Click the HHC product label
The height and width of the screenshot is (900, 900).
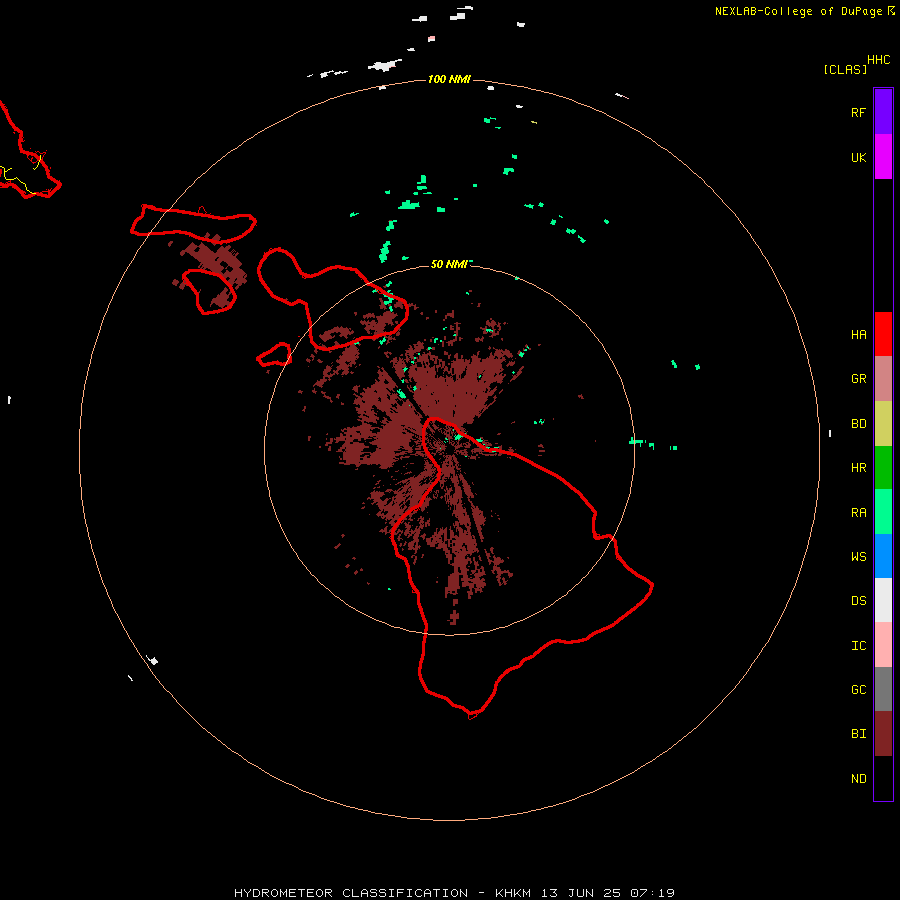coord(878,60)
